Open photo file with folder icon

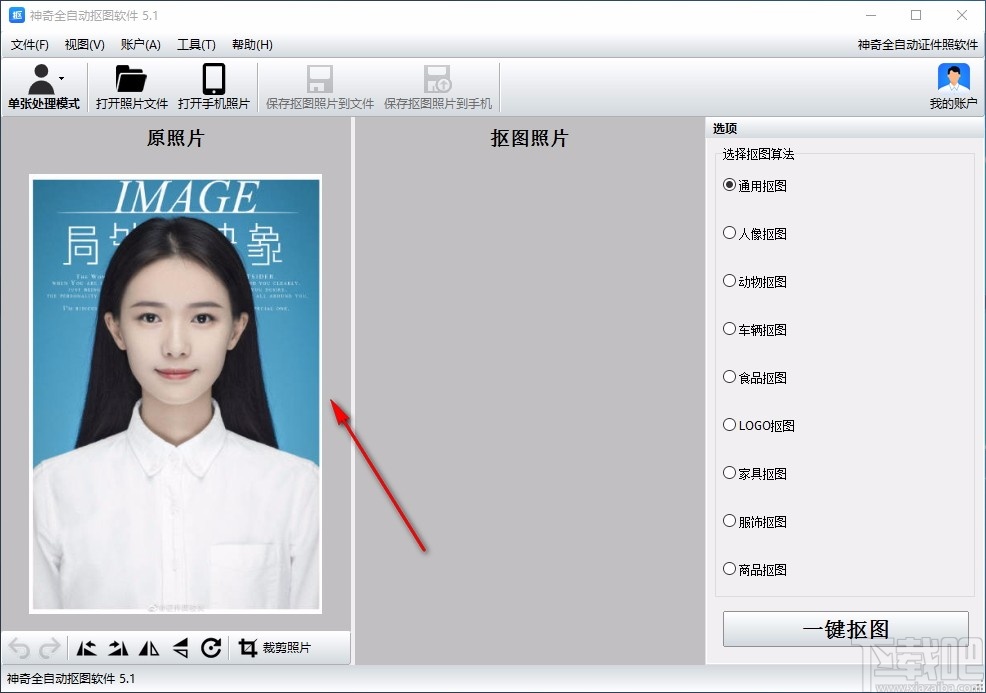131,79
